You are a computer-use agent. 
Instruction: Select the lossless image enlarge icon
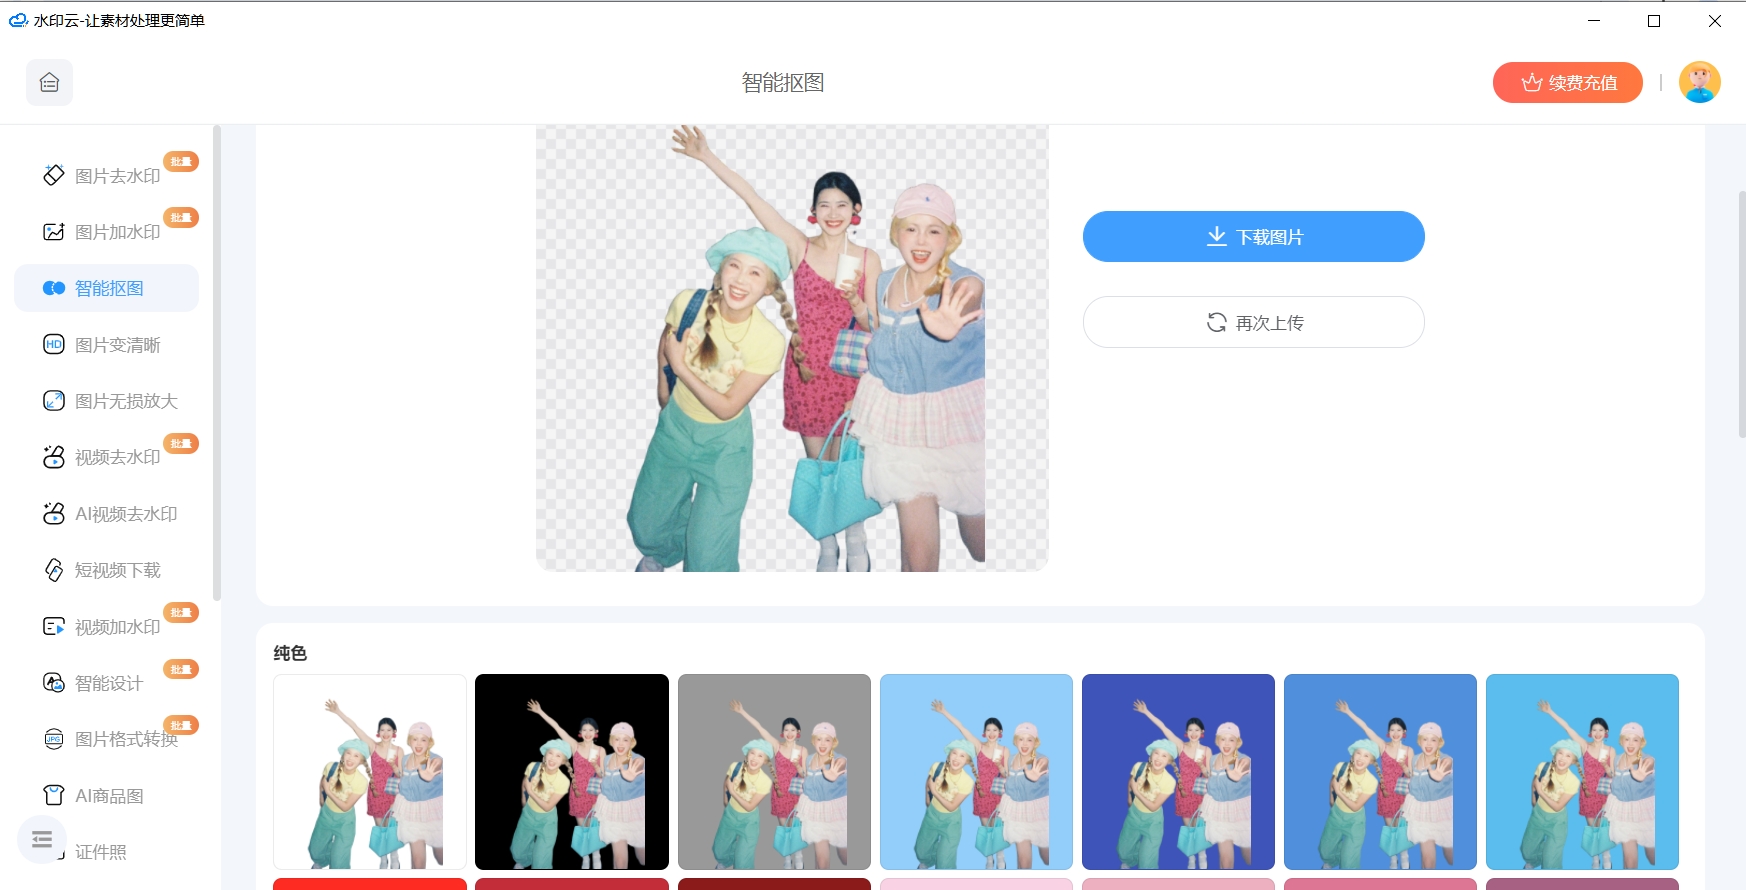(54, 401)
